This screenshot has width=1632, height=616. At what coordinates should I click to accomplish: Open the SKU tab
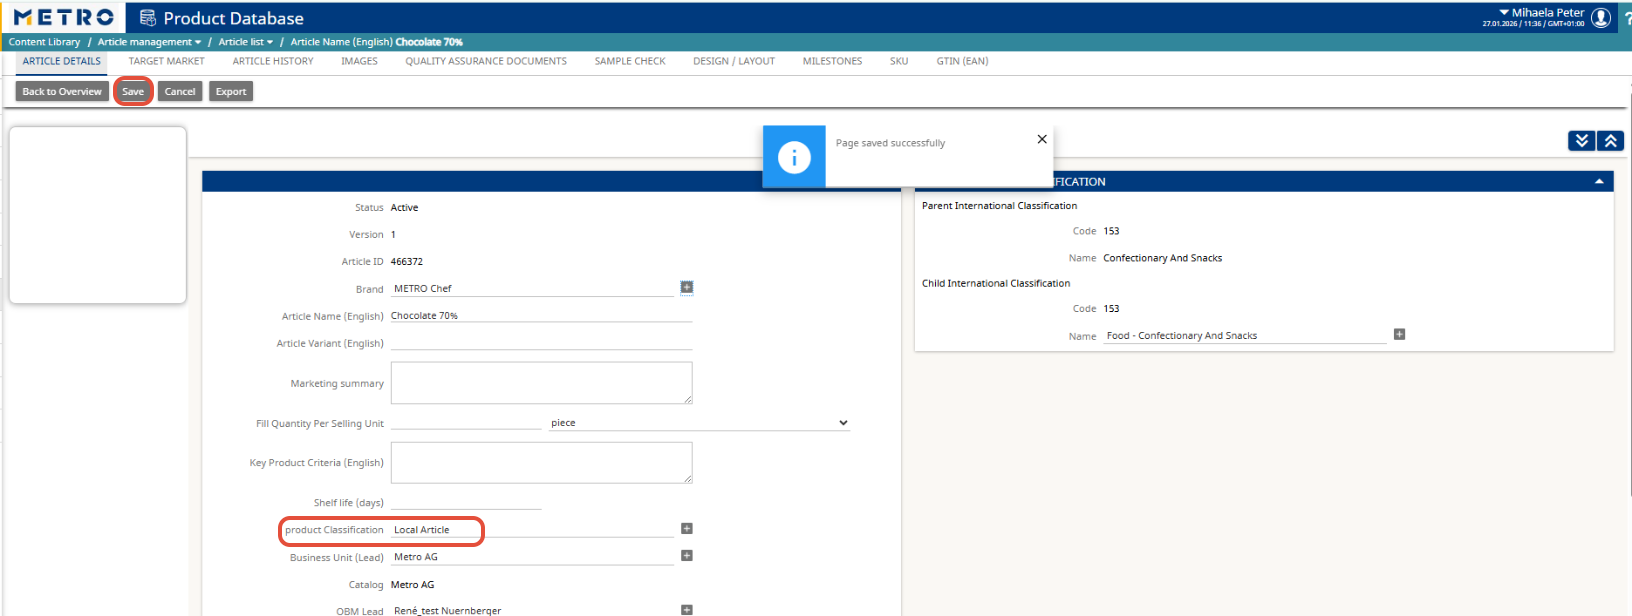[899, 61]
